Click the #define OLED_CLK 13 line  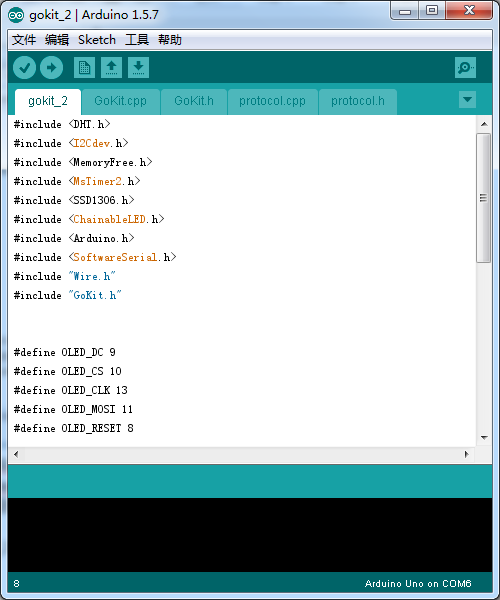pos(71,390)
